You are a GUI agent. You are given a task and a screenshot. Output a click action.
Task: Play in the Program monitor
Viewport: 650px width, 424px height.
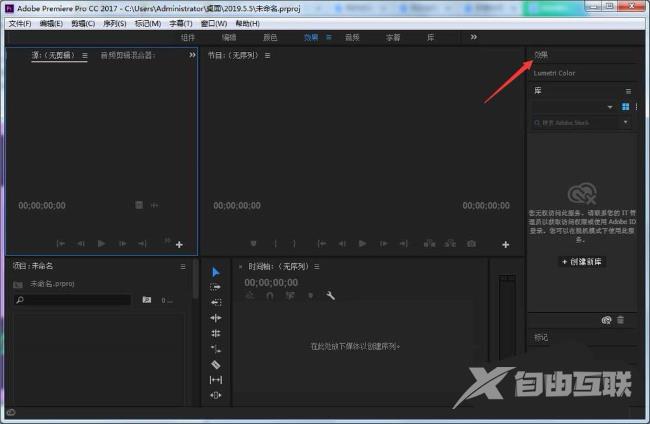point(362,244)
